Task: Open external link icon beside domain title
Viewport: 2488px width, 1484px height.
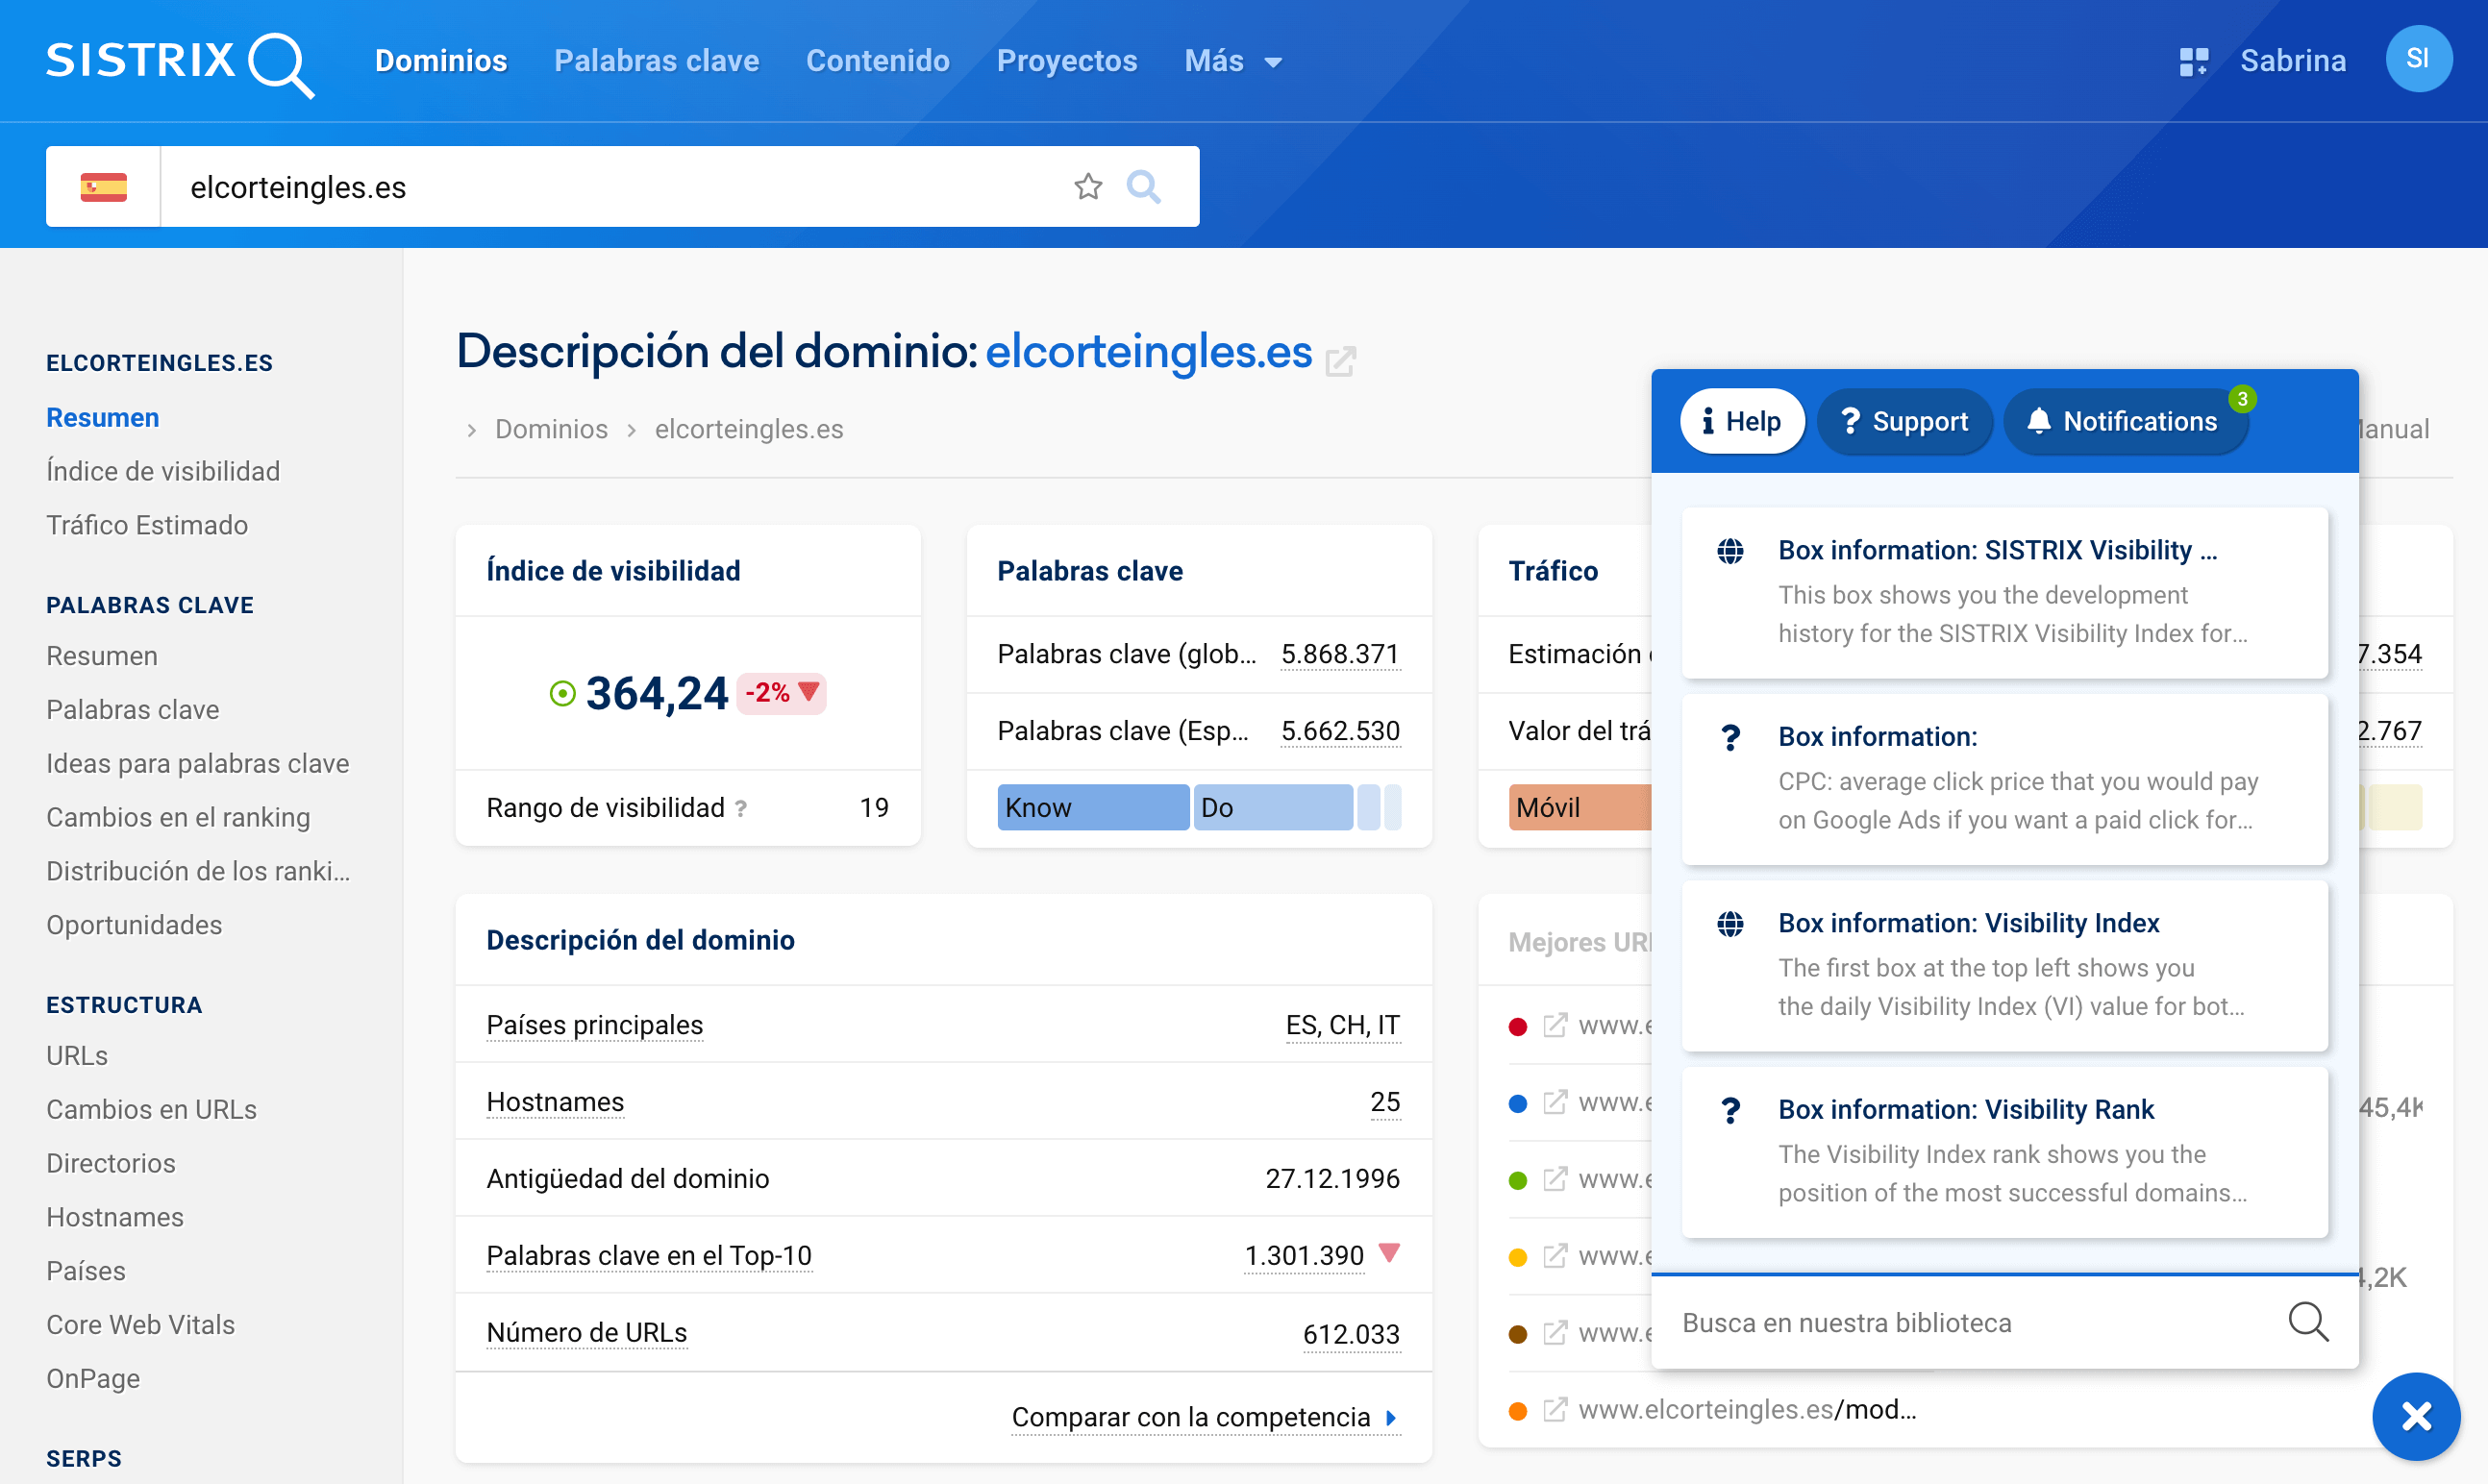Action: point(1340,361)
